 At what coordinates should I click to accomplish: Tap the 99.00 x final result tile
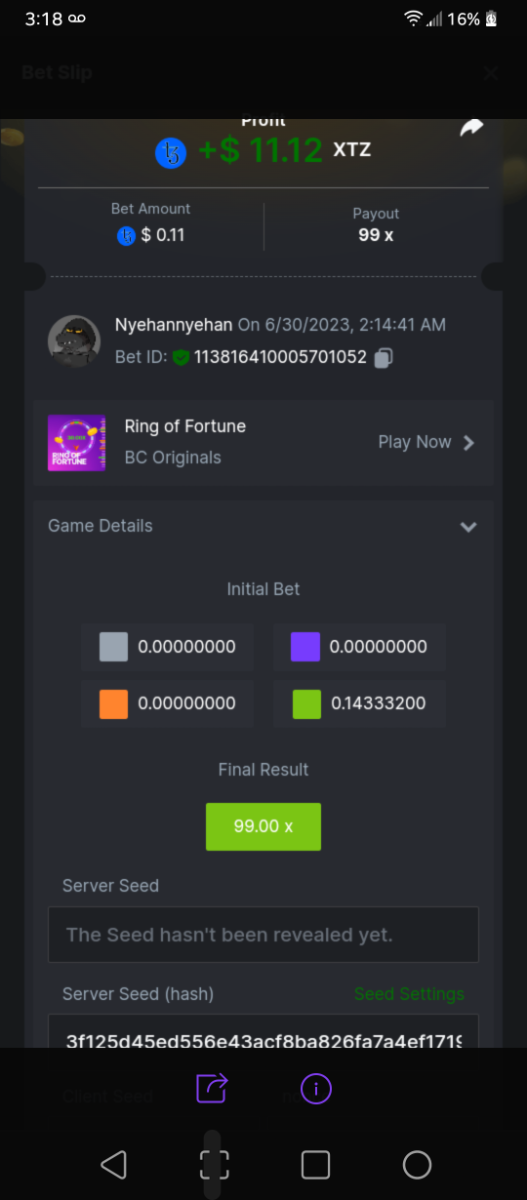(x=263, y=827)
